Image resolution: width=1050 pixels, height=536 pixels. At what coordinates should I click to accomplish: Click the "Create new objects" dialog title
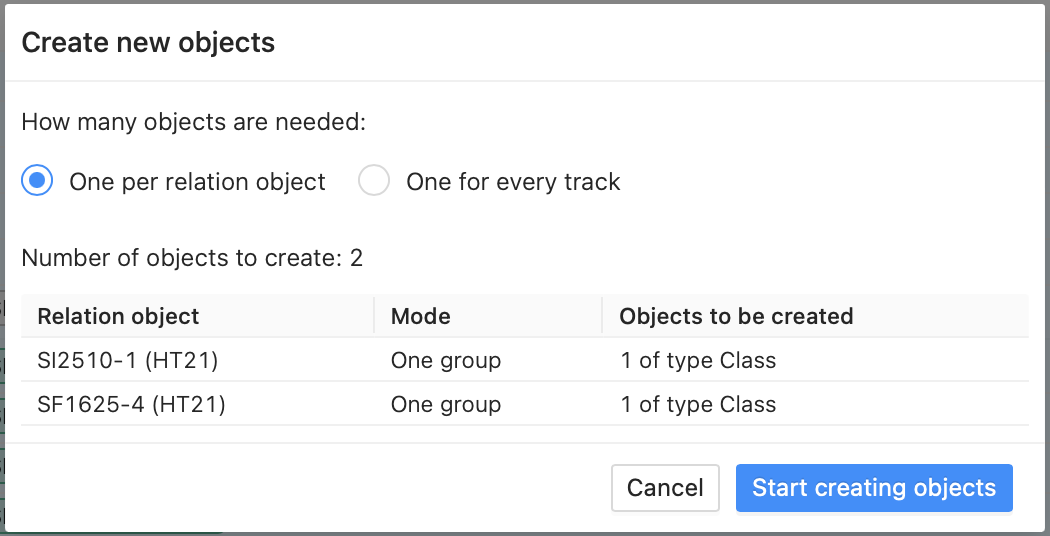coord(148,42)
